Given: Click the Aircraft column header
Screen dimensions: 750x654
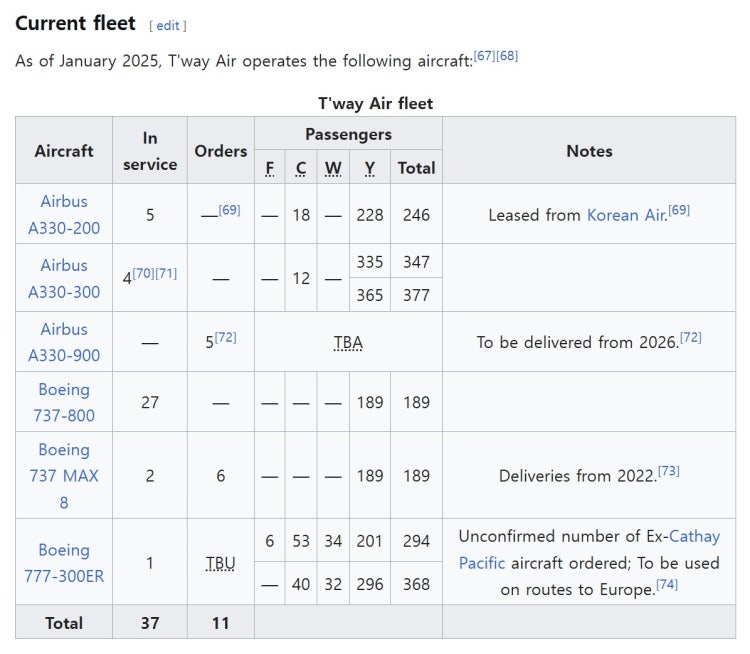Looking at the screenshot, I should (x=64, y=151).
